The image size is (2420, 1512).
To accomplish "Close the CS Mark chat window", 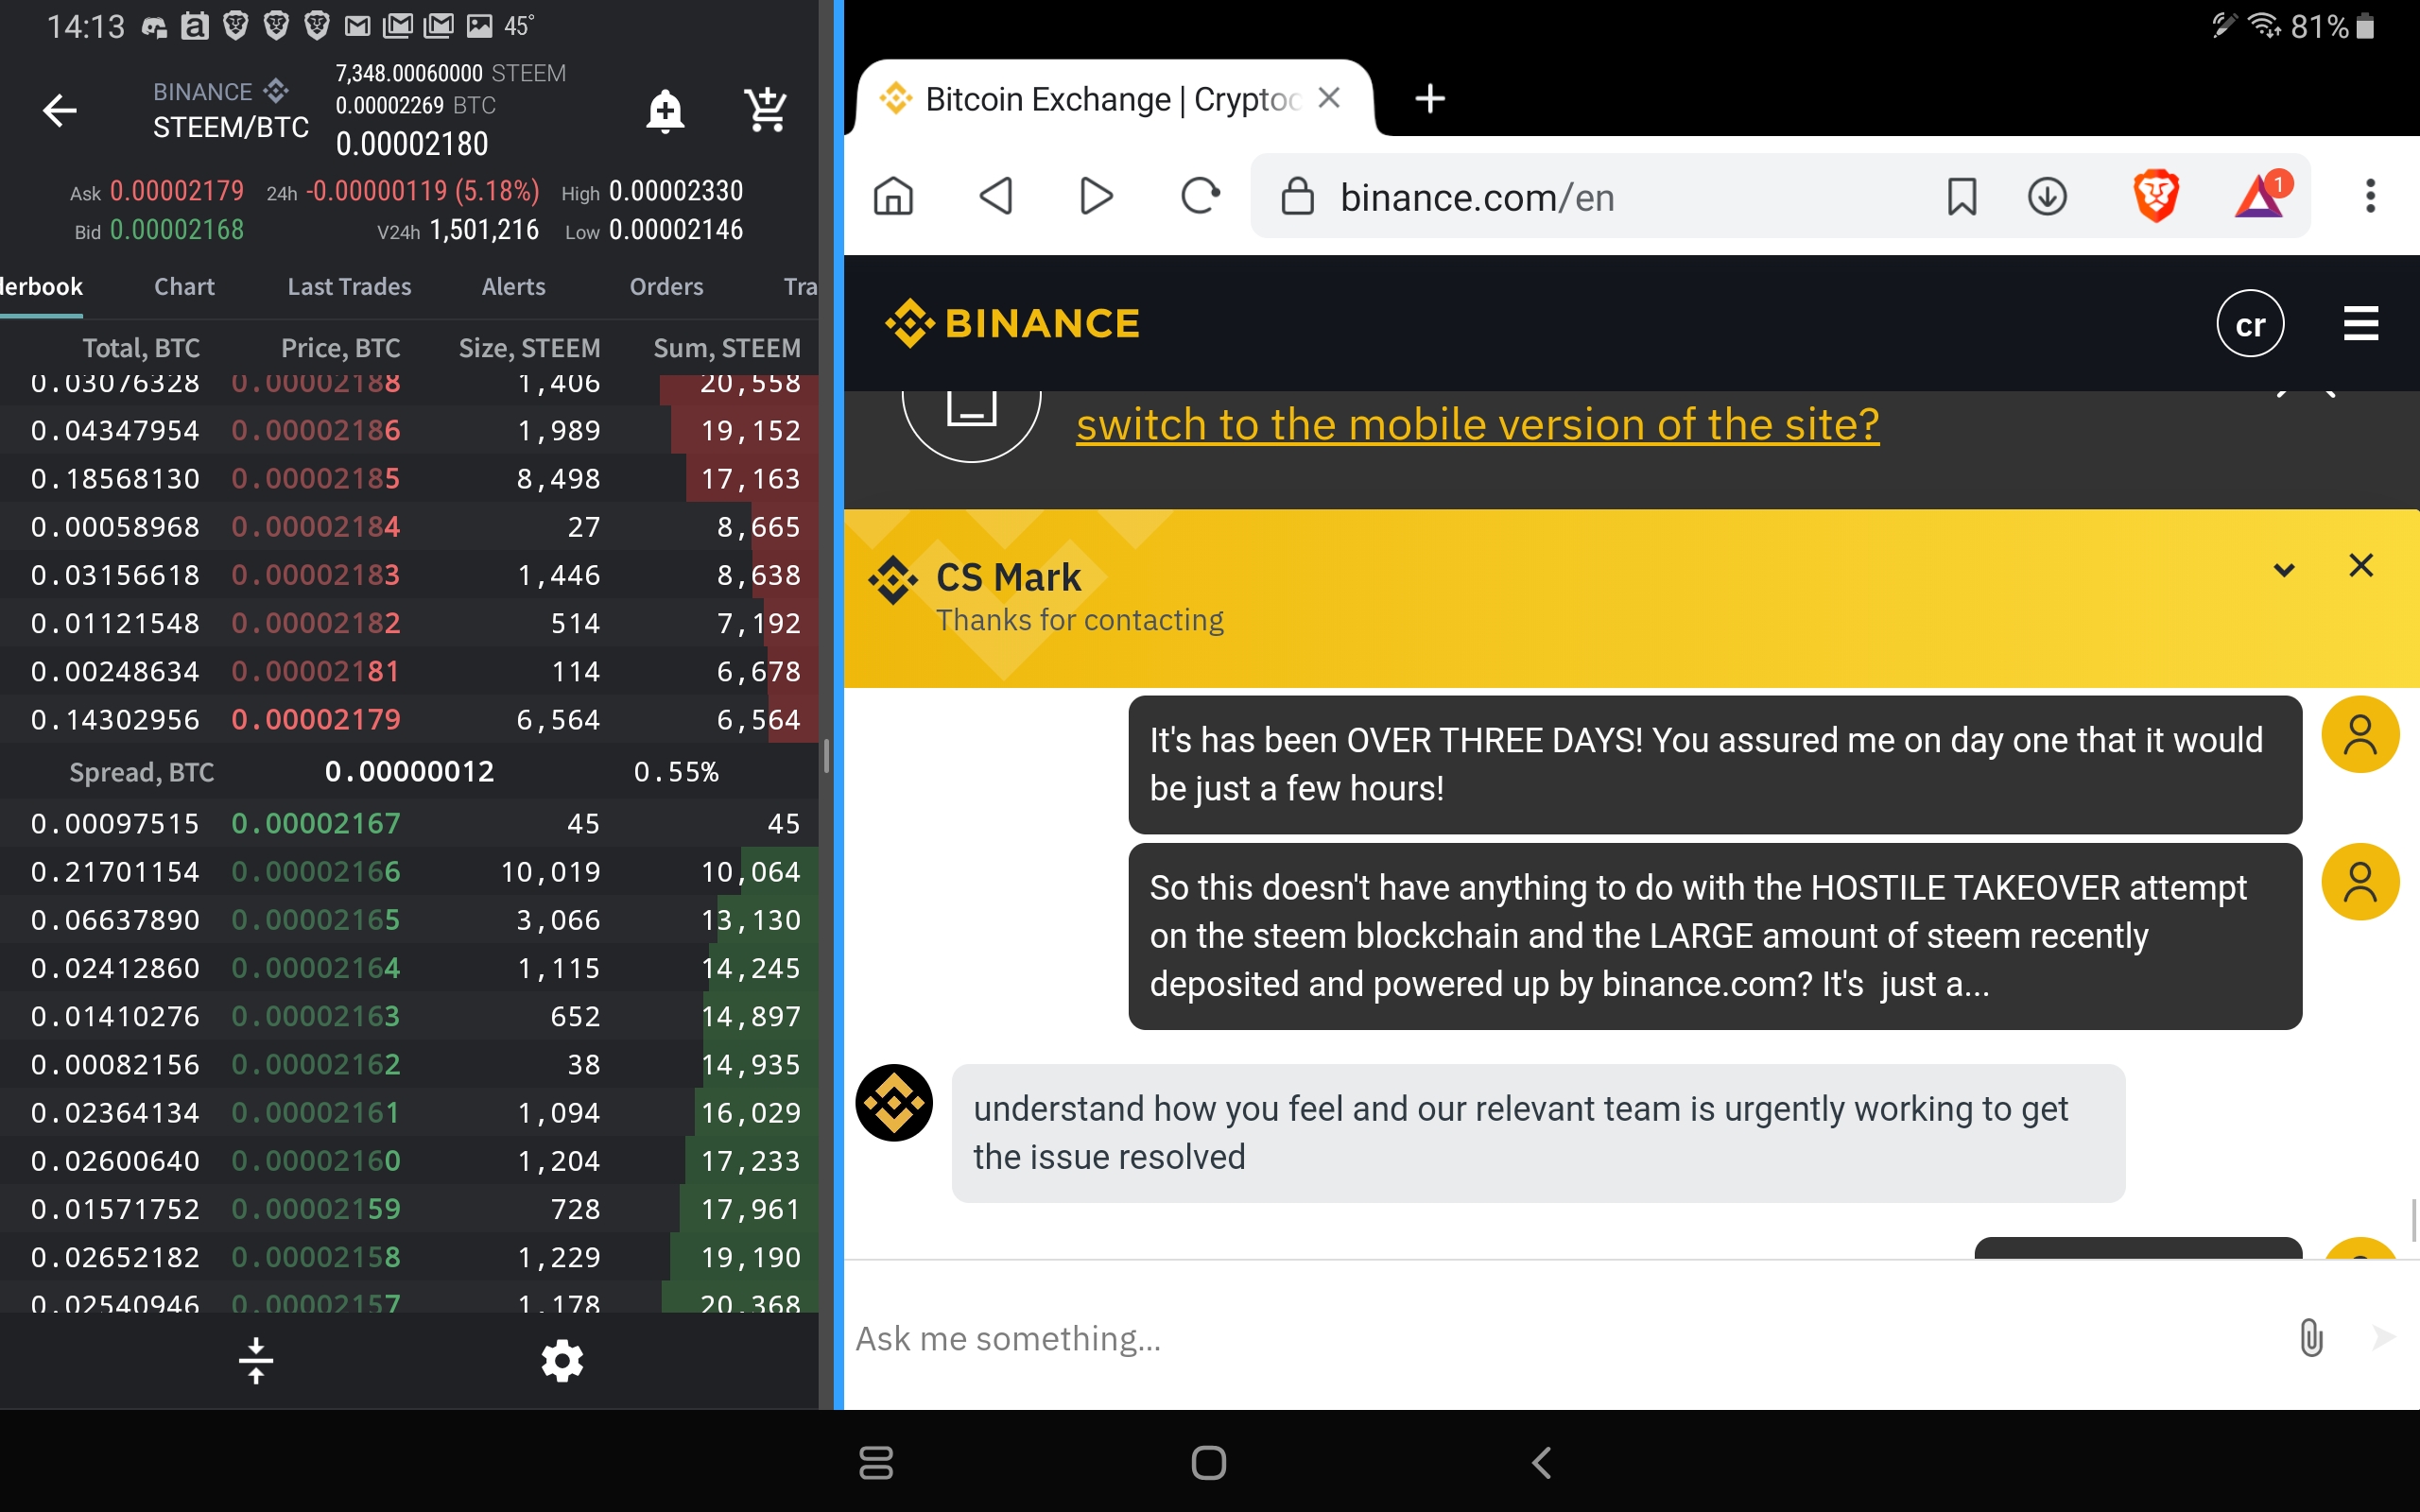I will click(2361, 566).
